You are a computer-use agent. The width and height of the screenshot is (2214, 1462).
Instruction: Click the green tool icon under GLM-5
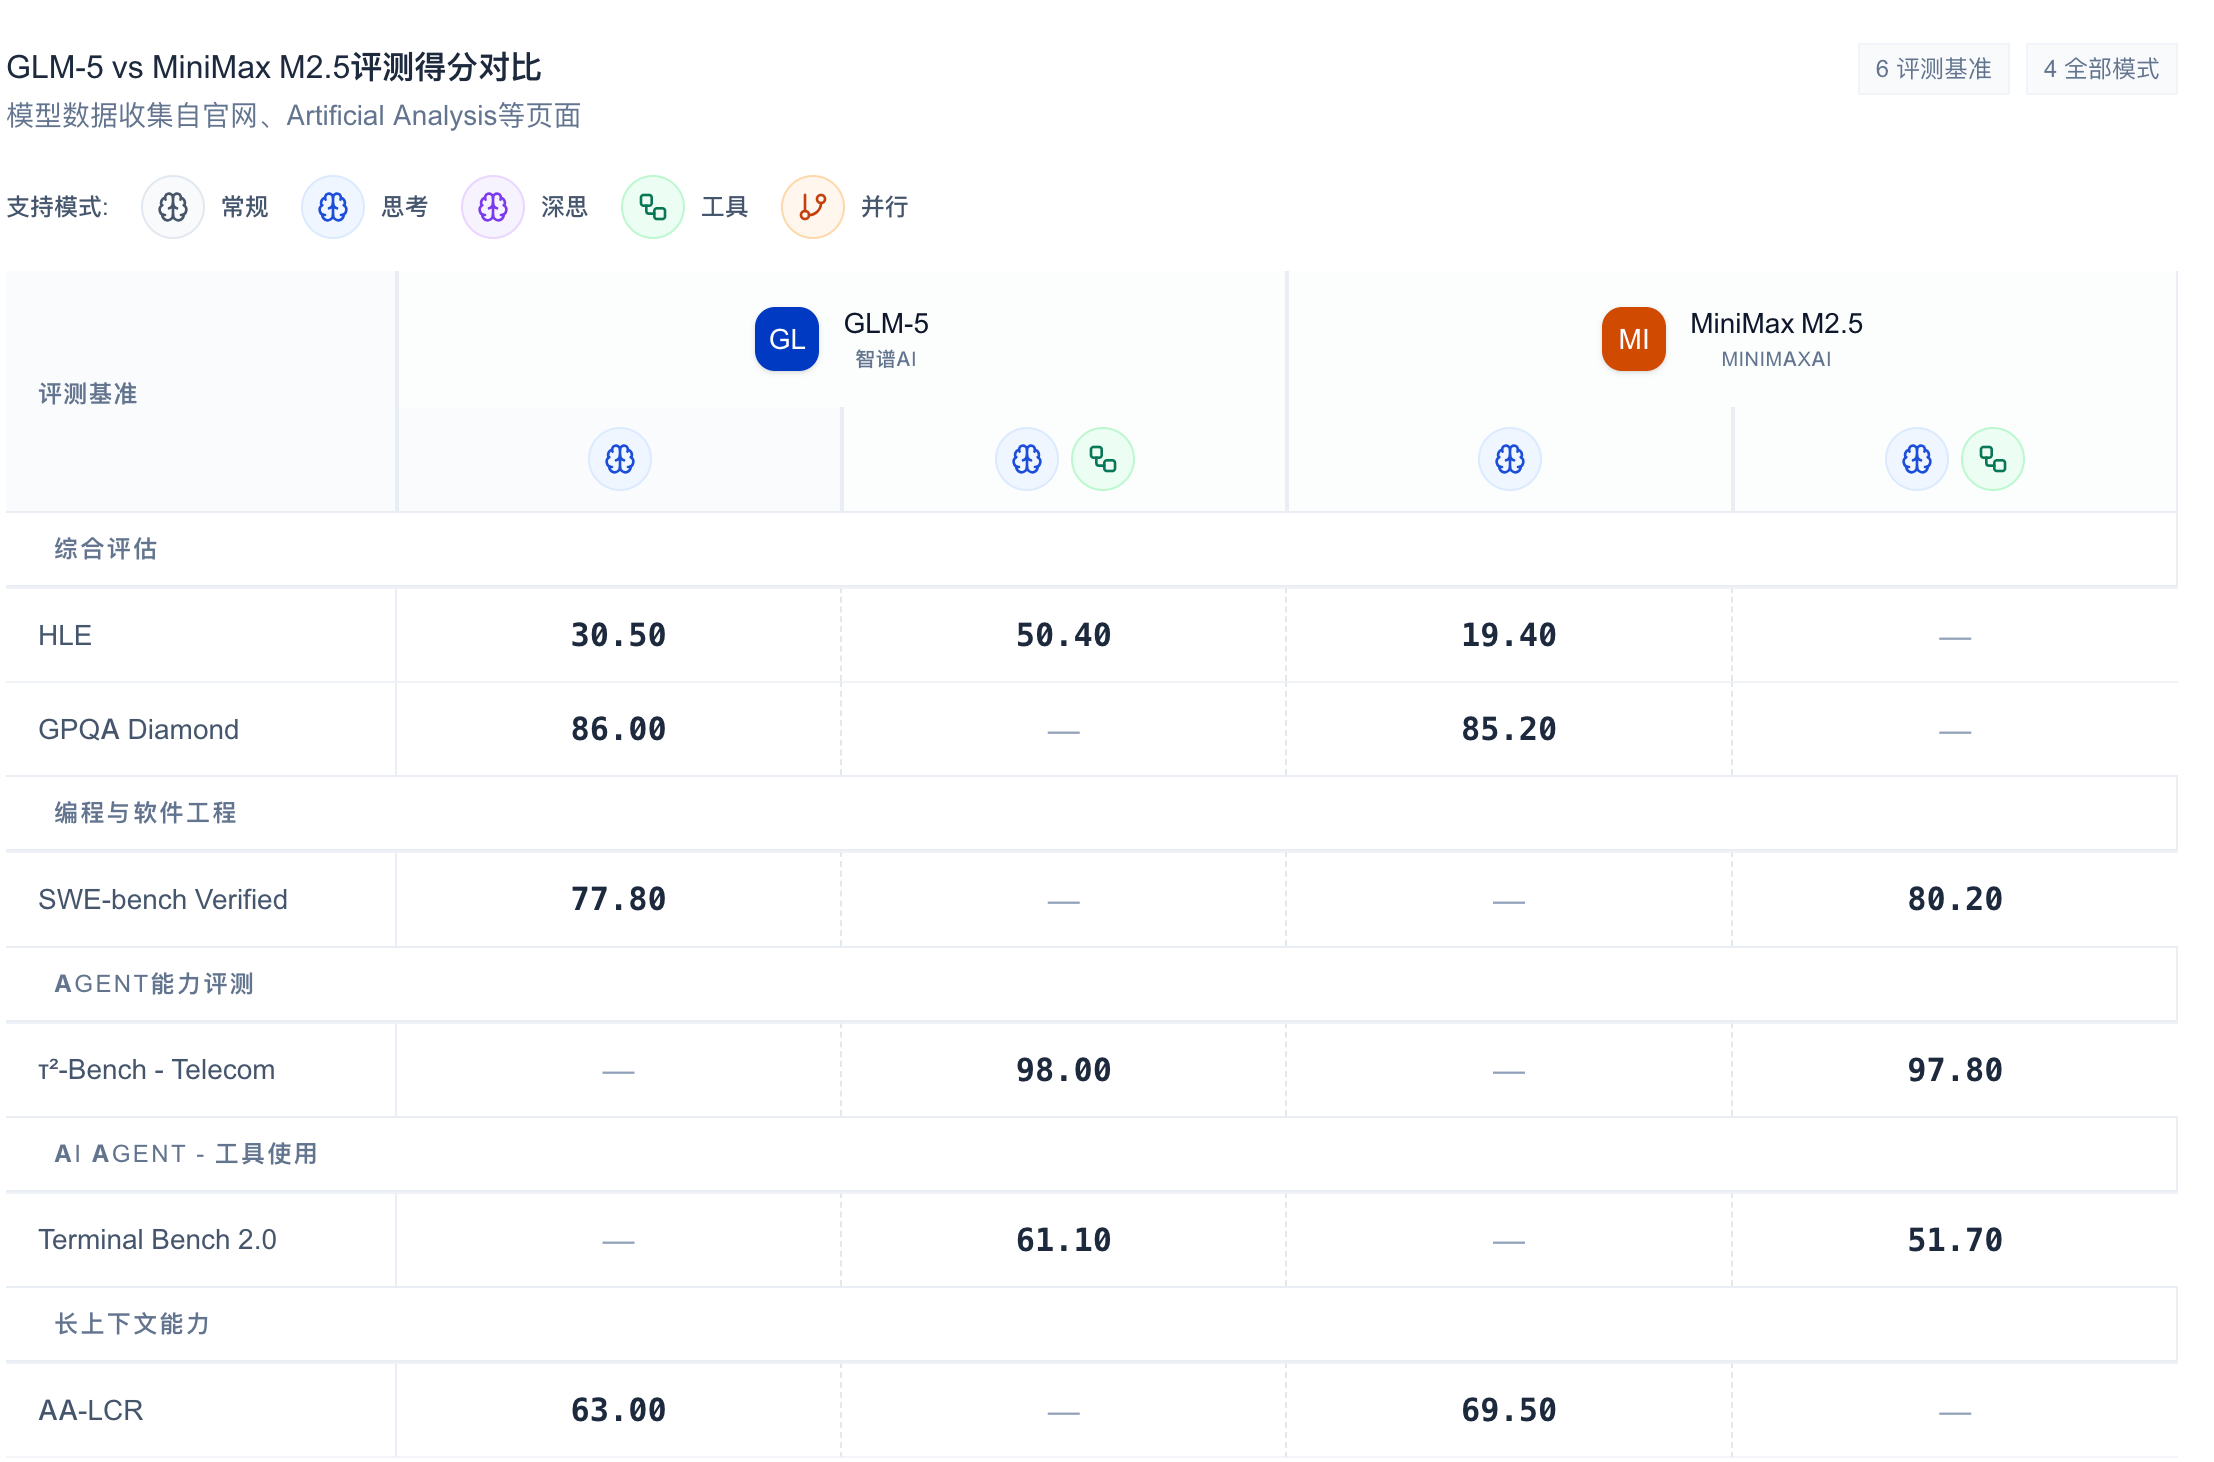coord(1103,459)
